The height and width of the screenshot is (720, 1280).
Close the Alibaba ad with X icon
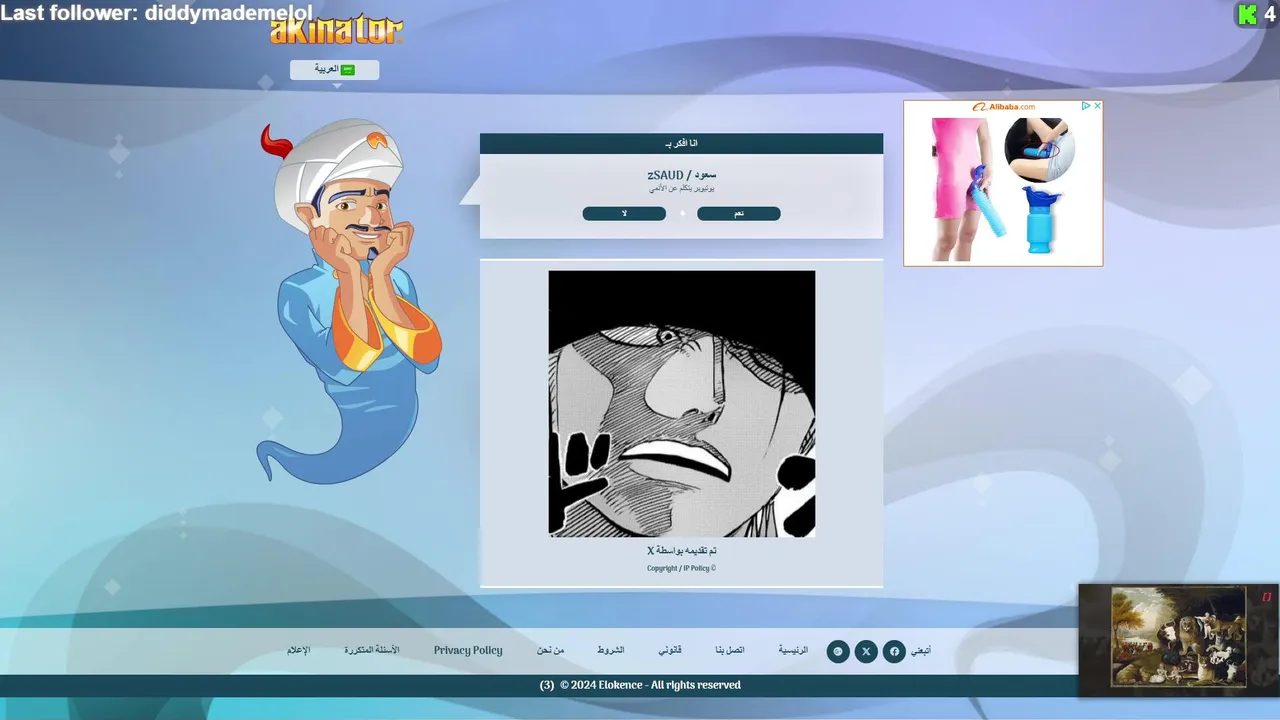point(1097,106)
